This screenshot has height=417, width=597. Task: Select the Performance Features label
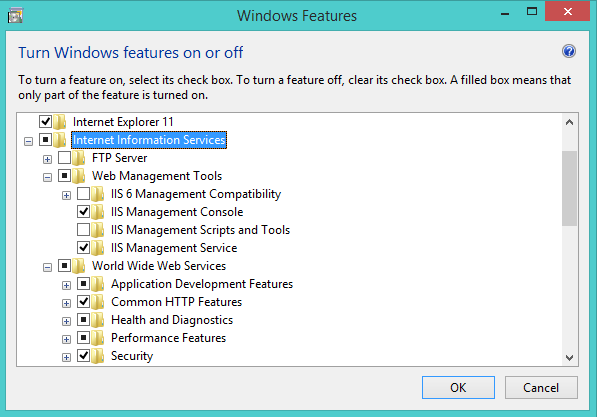pos(168,338)
